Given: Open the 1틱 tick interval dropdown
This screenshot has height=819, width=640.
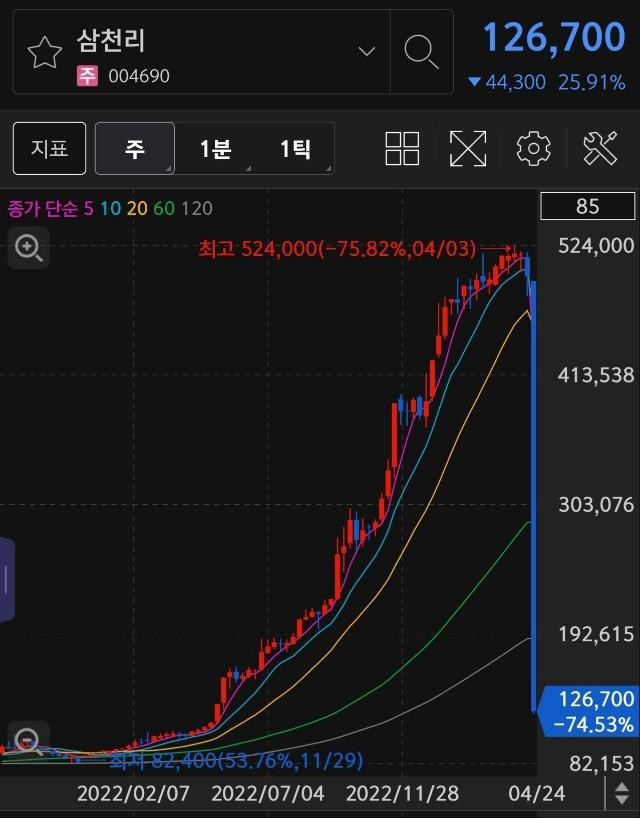Looking at the screenshot, I should tap(295, 149).
